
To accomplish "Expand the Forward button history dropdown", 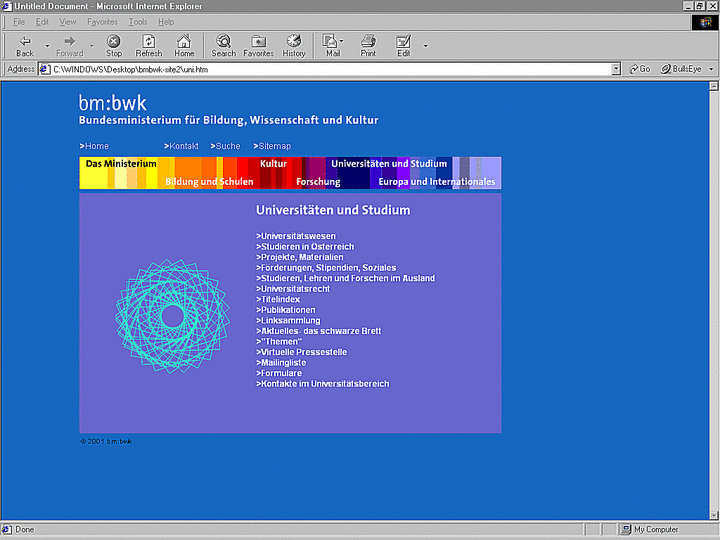I will click(92, 46).
